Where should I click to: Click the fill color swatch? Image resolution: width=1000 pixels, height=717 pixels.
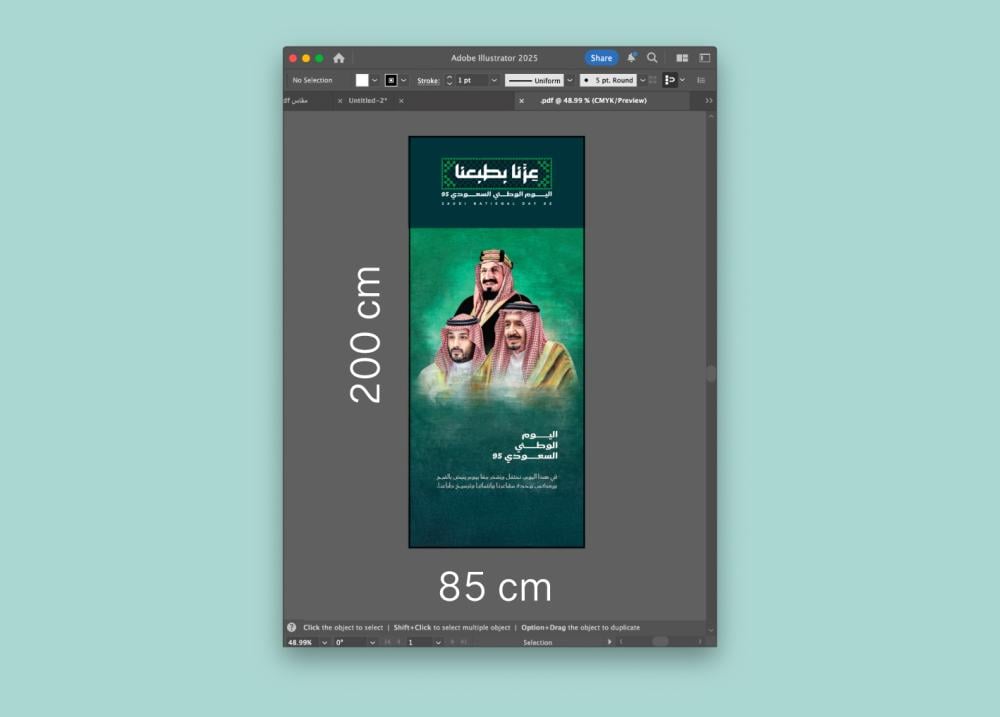coord(362,80)
